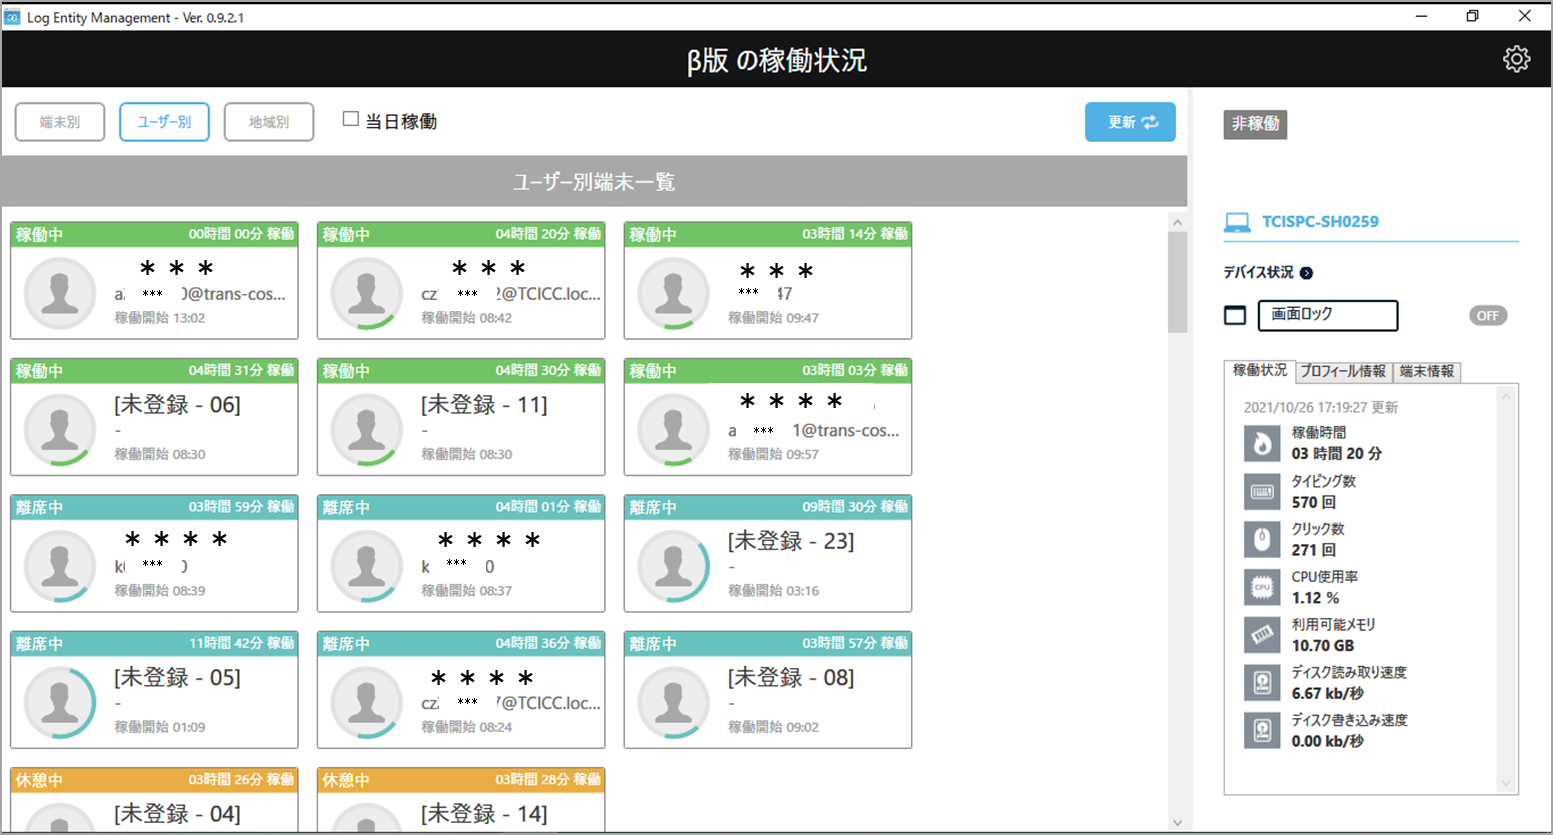Viewport: 1553px width, 835px height.
Task: Select the ユーザー別 view button
Action: tap(164, 122)
